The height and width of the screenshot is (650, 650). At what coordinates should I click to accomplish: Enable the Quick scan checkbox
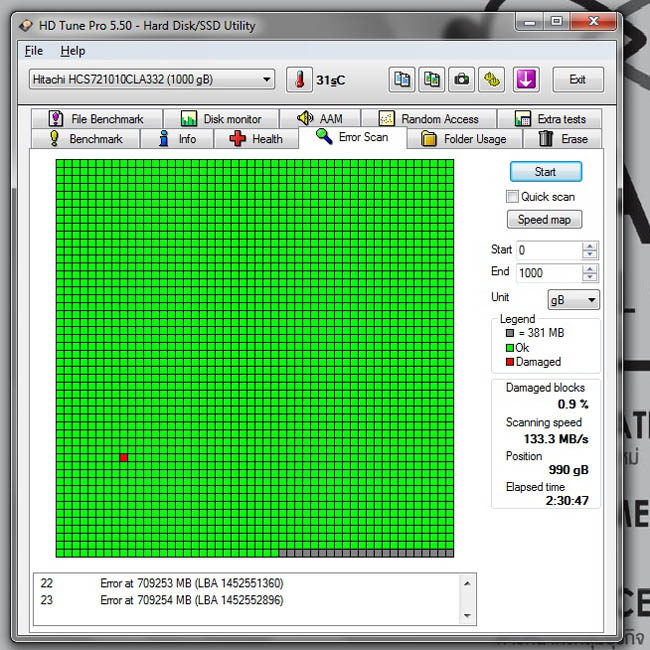(512, 196)
